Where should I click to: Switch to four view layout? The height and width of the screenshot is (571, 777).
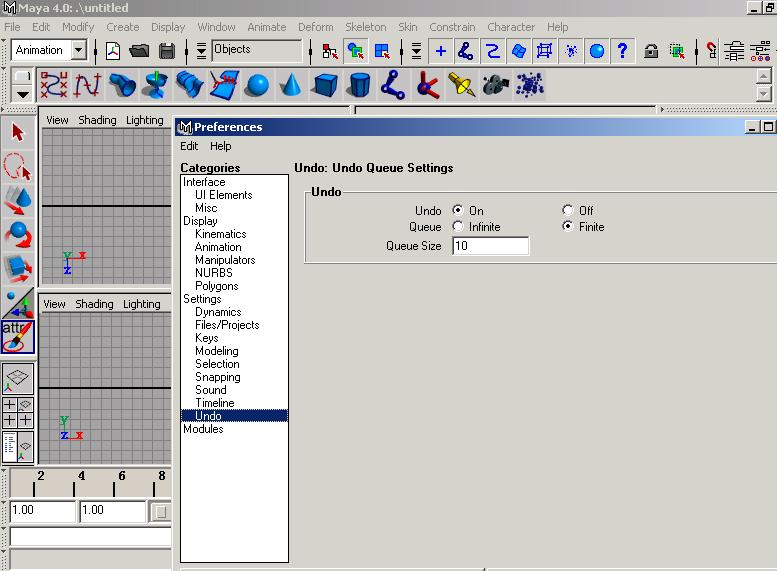pos(18,412)
